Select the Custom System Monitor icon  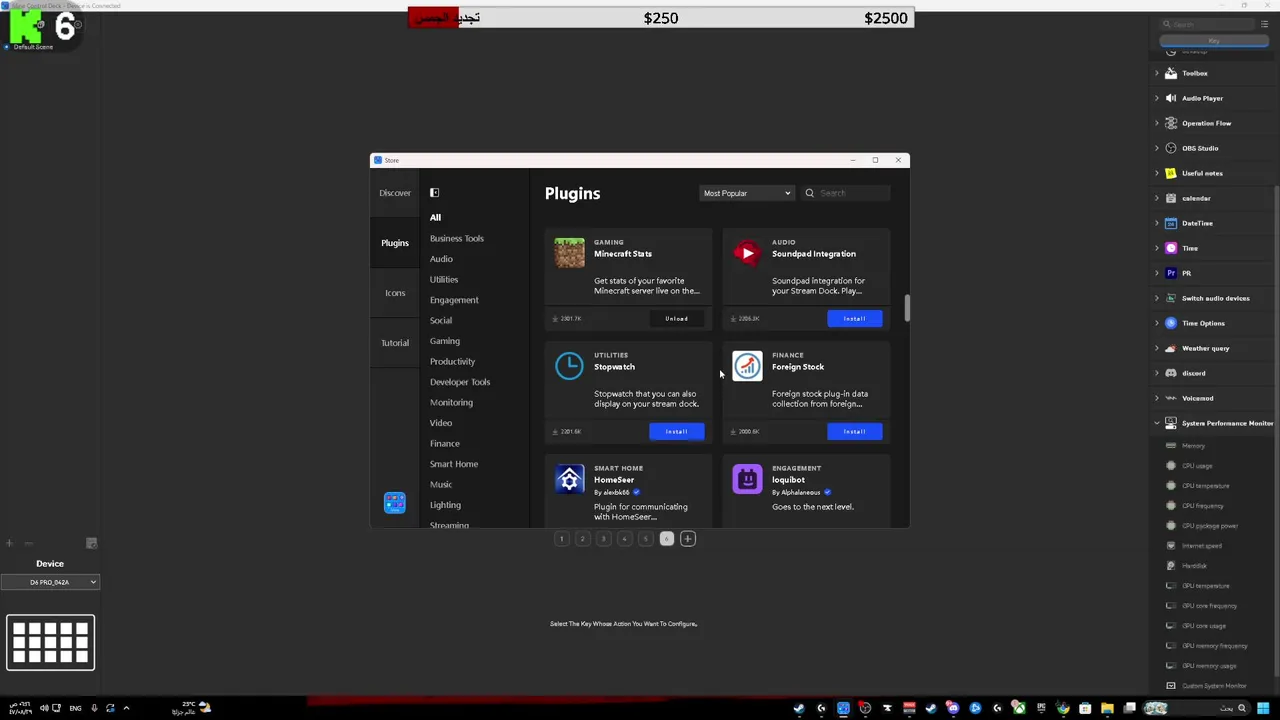pyautogui.click(x=1171, y=686)
